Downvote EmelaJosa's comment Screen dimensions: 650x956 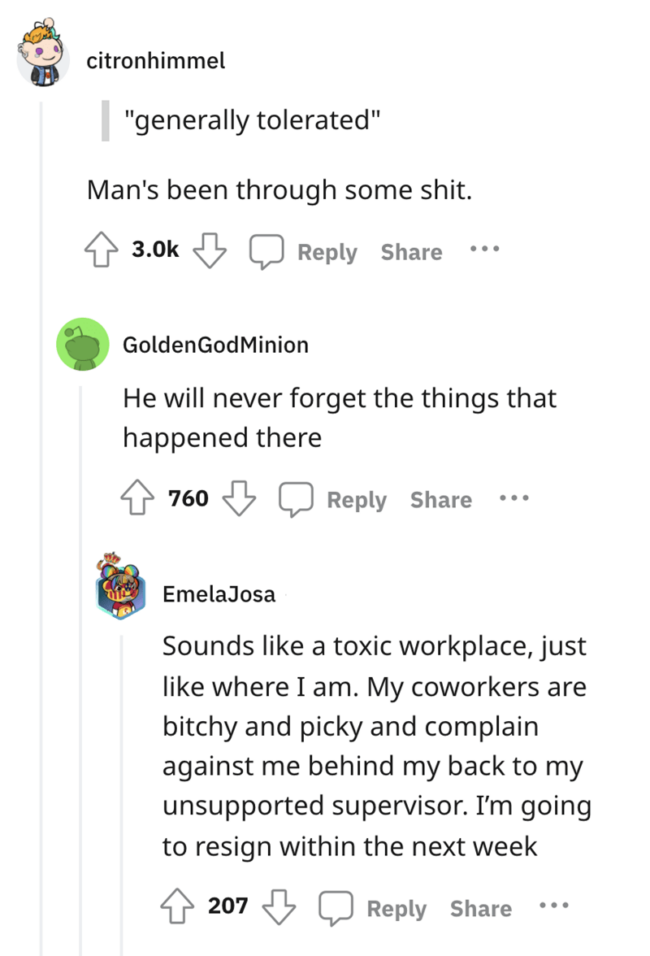[280, 906]
